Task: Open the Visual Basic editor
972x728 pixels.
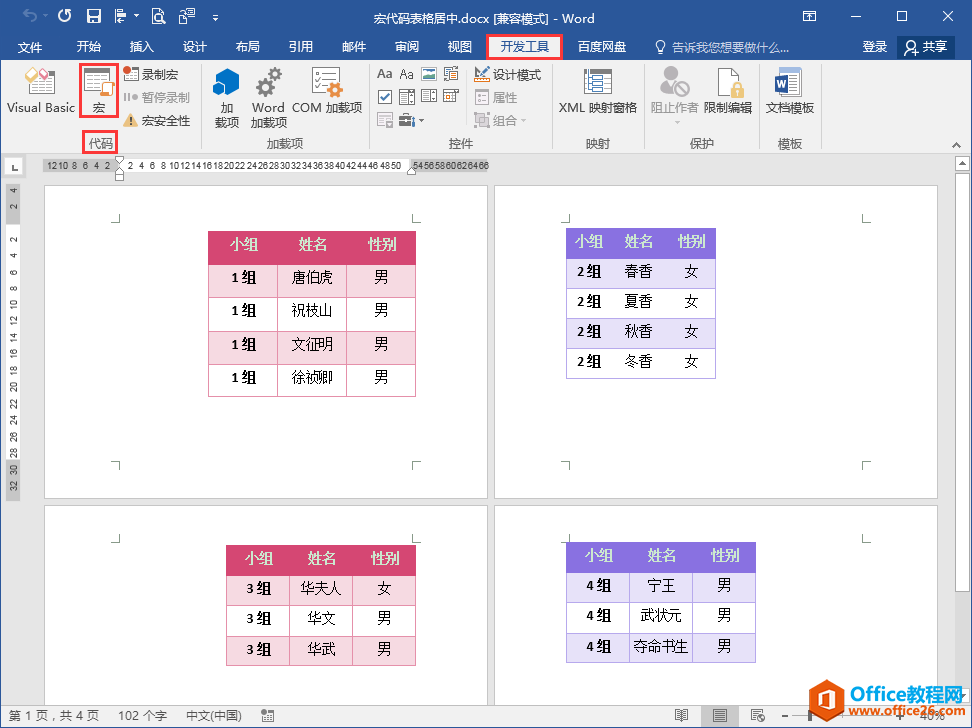Action: tap(40, 91)
